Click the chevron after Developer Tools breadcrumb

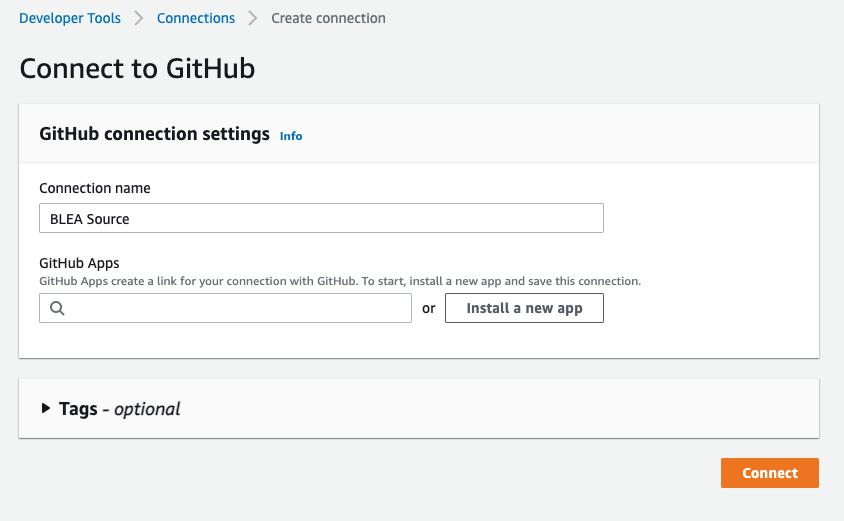pyautogui.click(x=139, y=18)
